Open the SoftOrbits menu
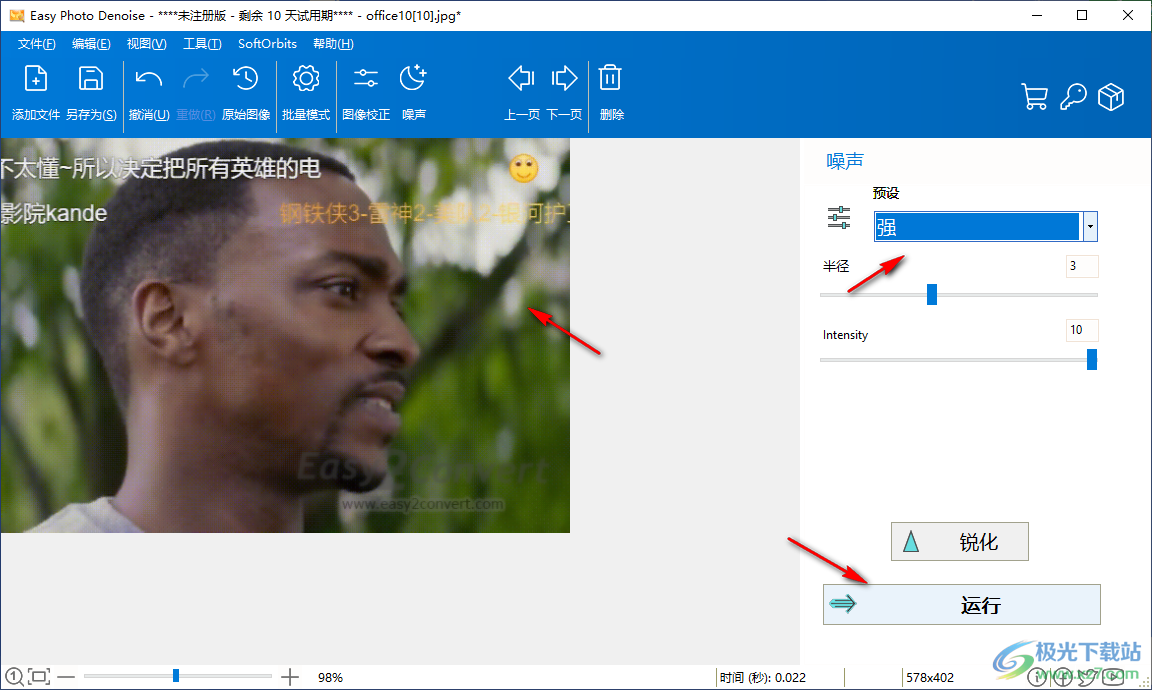The height and width of the screenshot is (690, 1152). click(267, 44)
